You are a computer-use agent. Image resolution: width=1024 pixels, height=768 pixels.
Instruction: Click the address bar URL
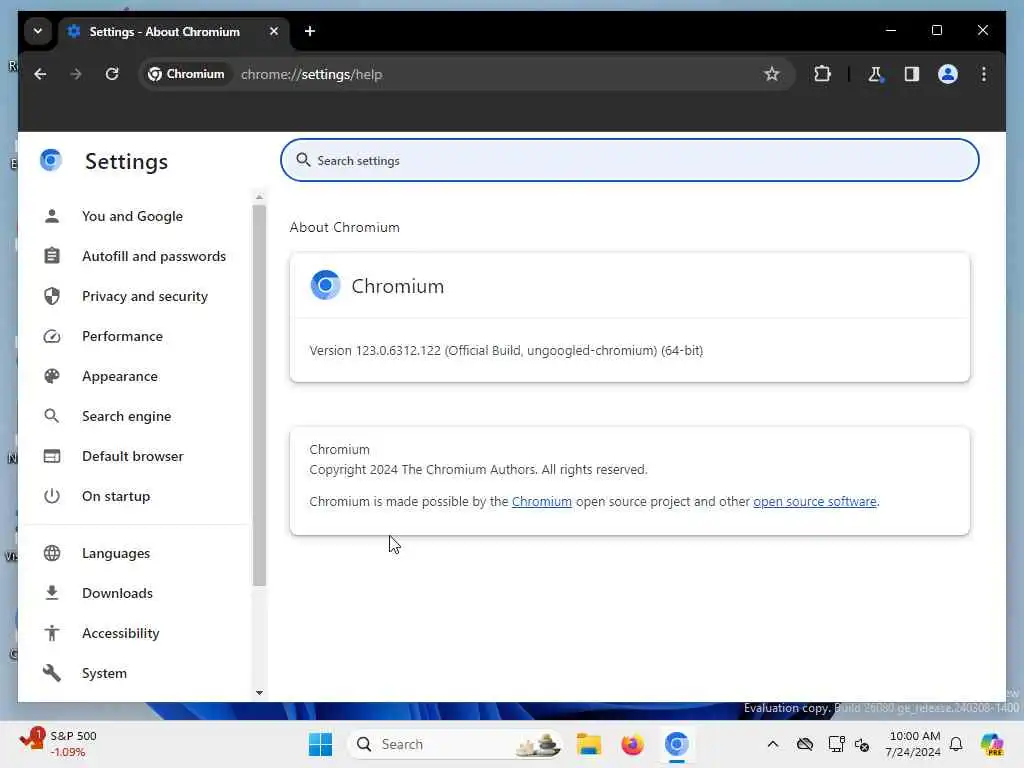click(x=312, y=74)
